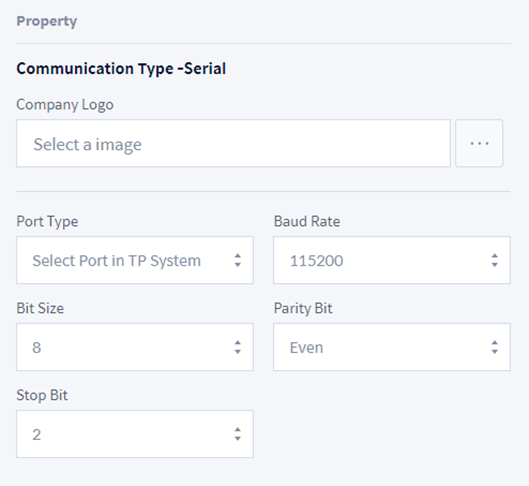Click the Port Type label
The width and height of the screenshot is (529, 486).
pyautogui.click(x=47, y=222)
